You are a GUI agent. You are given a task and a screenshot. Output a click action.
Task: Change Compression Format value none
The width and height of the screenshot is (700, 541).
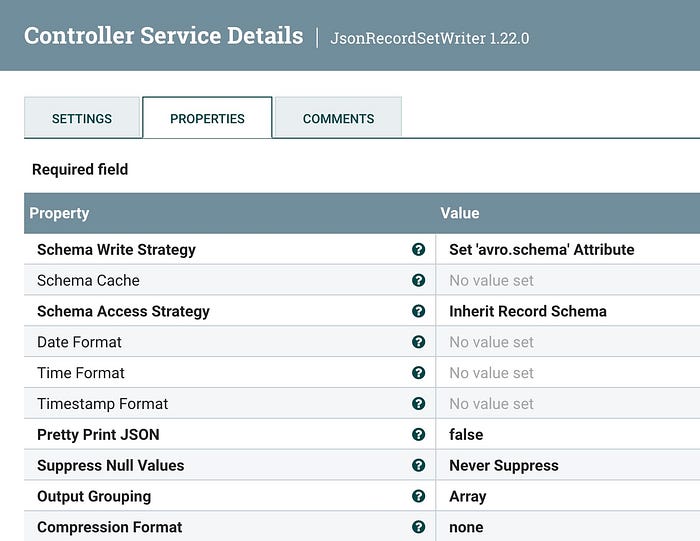(x=466, y=527)
